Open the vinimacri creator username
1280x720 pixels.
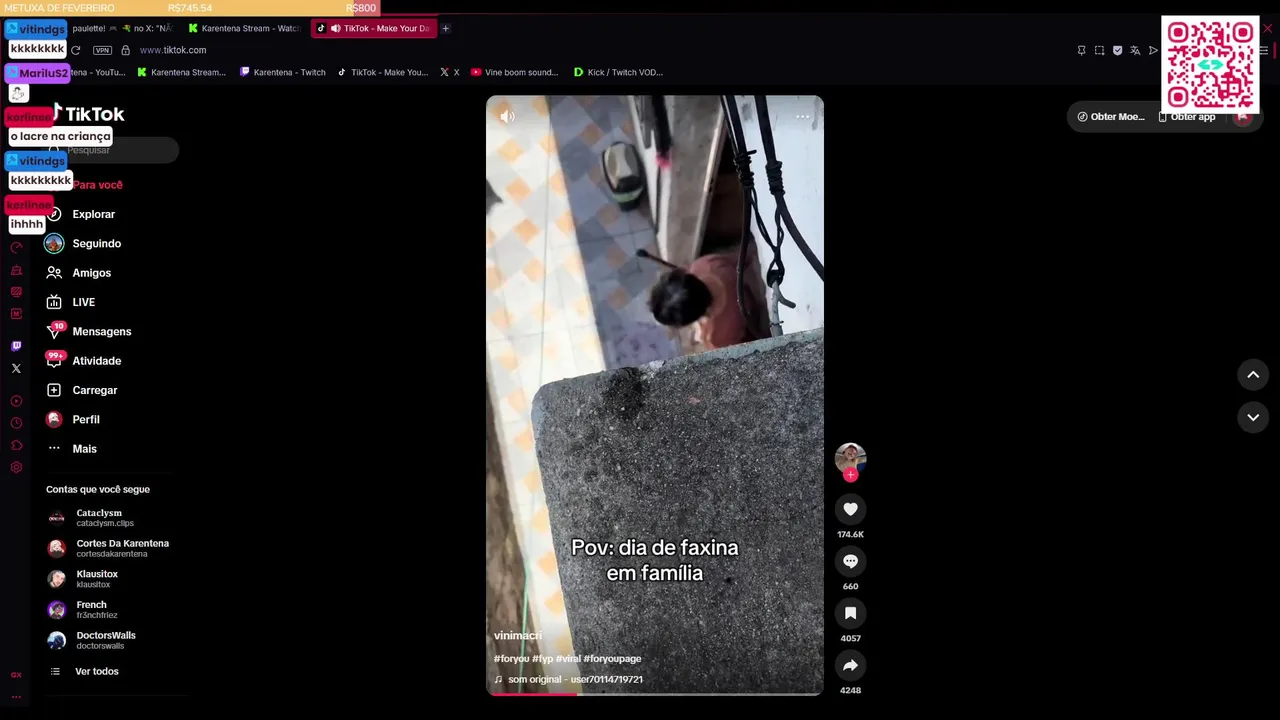coord(518,636)
